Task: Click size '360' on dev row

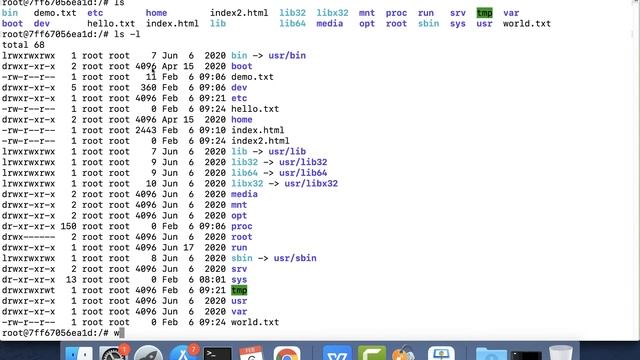Action: point(149,87)
